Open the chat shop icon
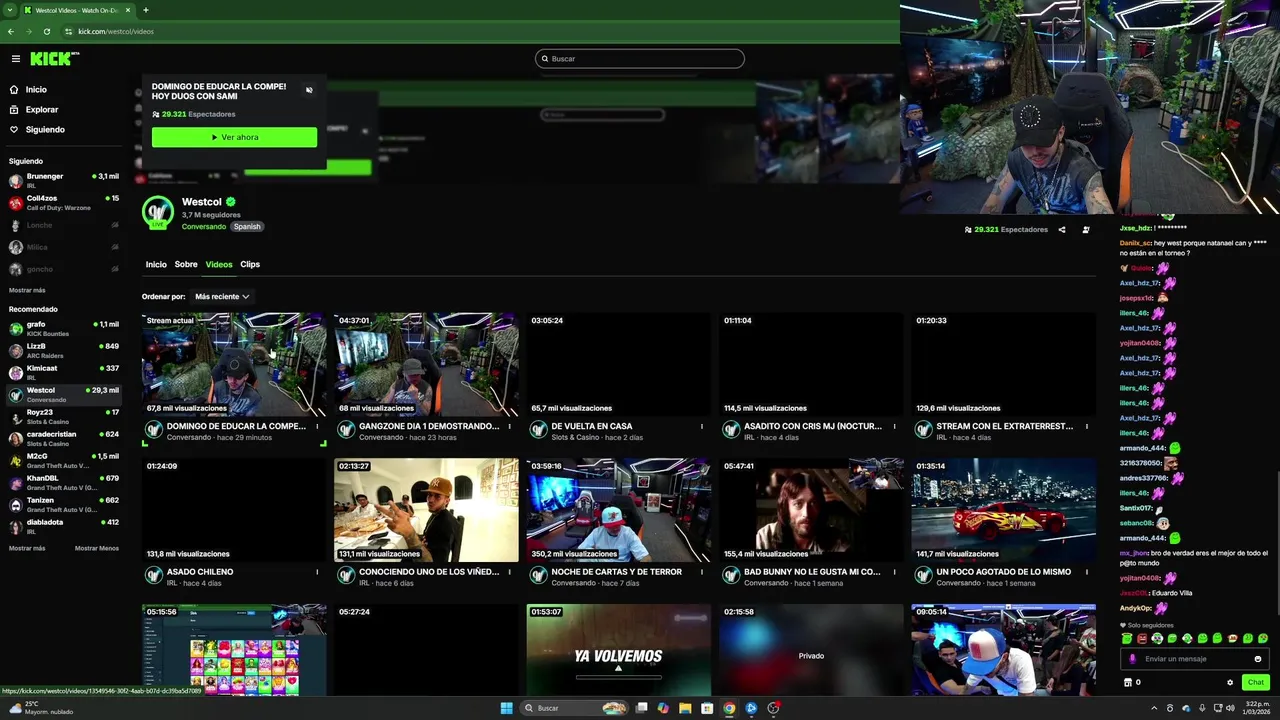The height and width of the screenshot is (720, 1280). [x=1128, y=682]
